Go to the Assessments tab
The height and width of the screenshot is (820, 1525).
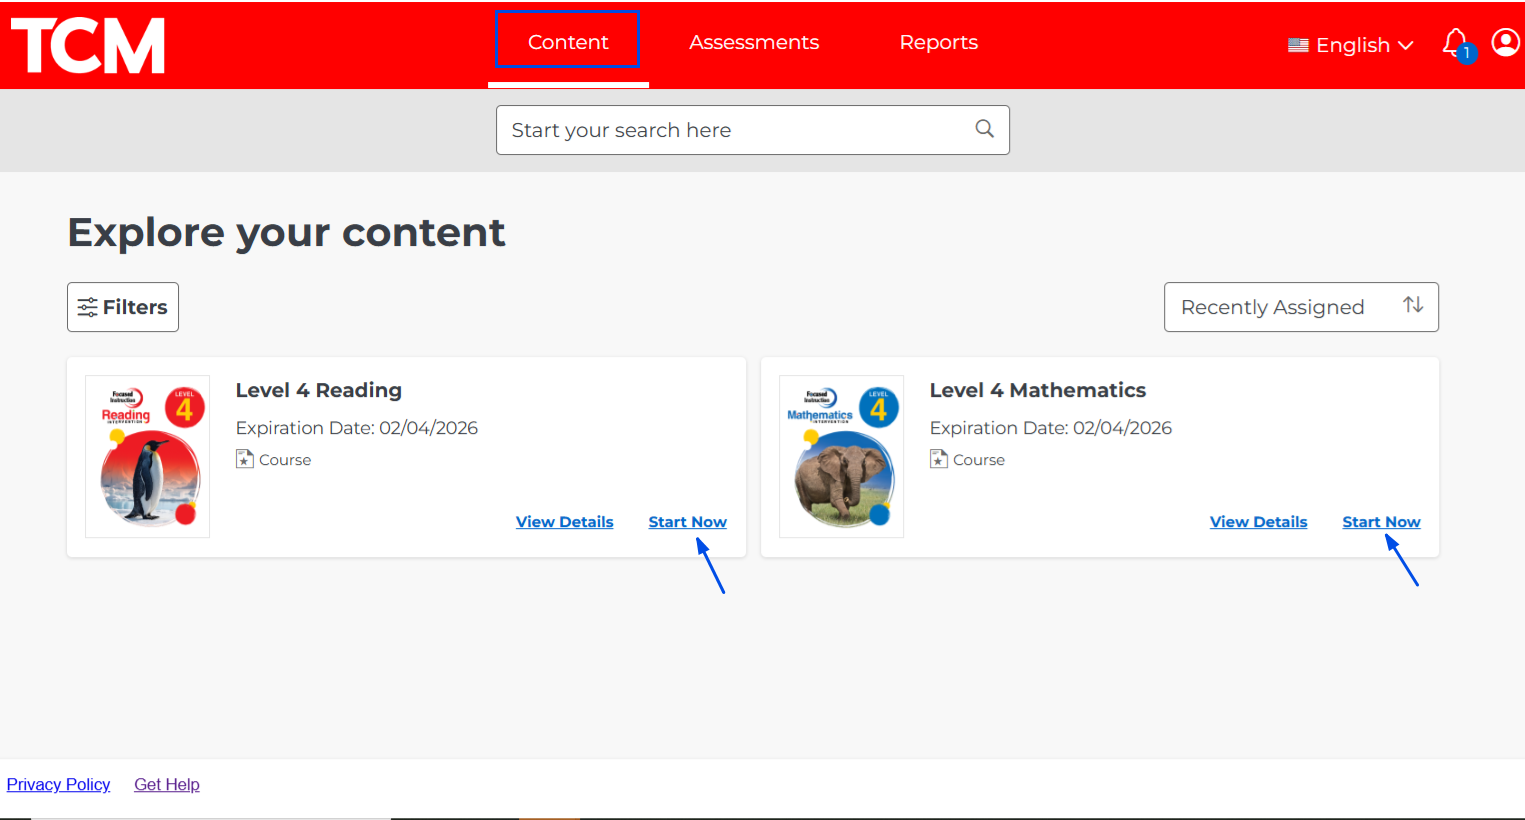coord(754,42)
